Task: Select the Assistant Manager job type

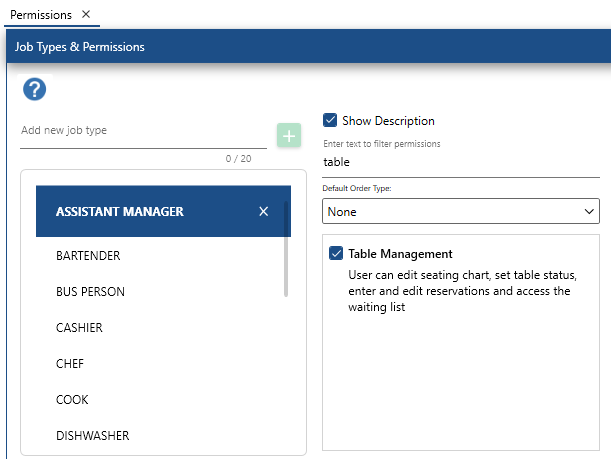Action: click(x=120, y=212)
